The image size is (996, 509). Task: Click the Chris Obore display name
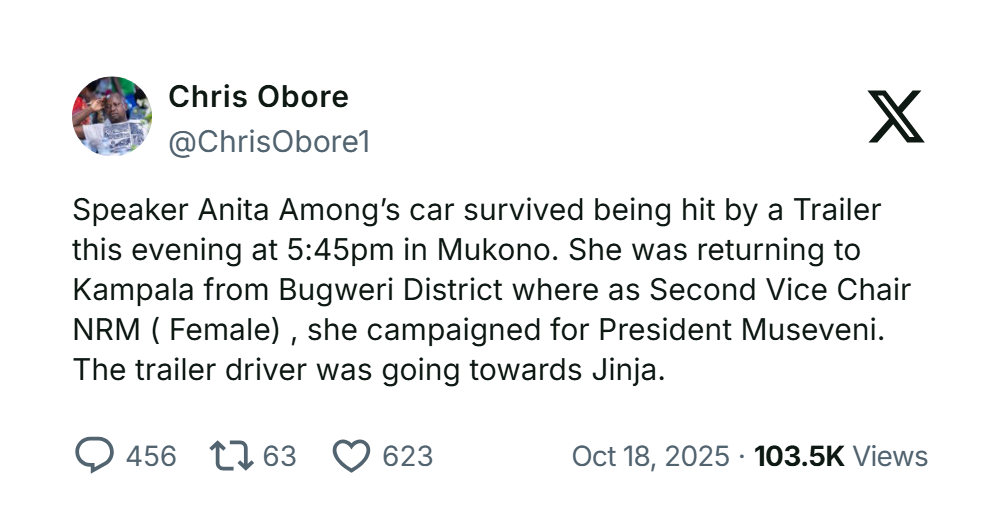pos(258,97)
